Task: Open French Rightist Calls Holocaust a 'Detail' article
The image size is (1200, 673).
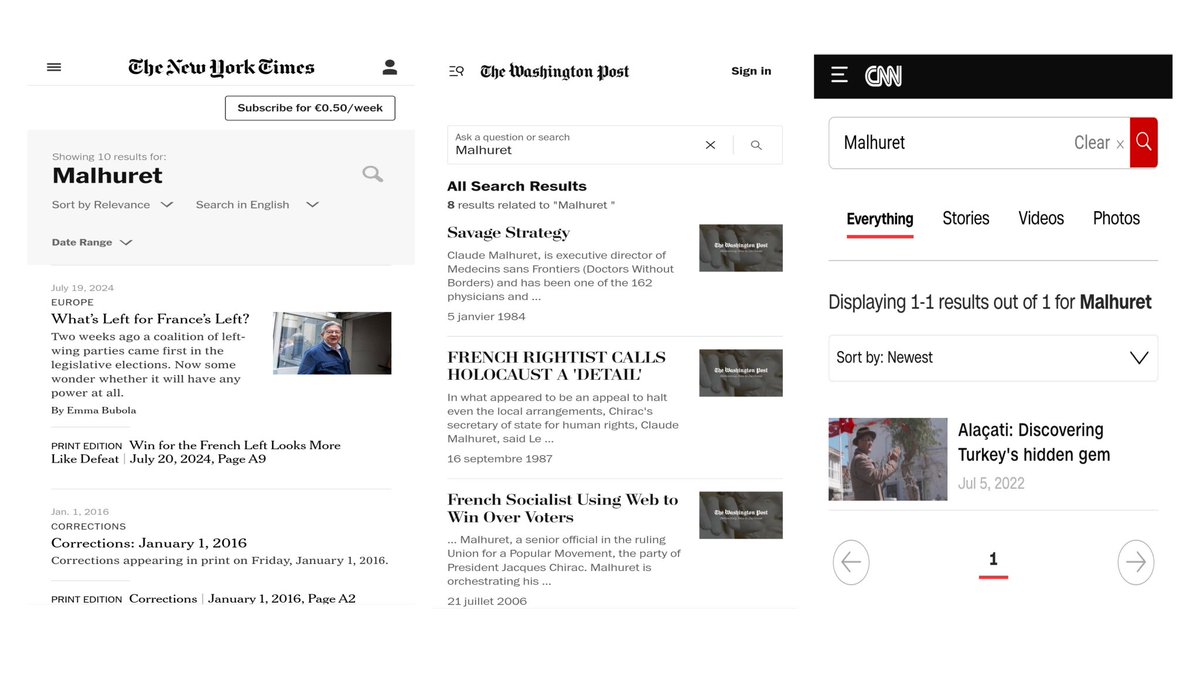Action: click(x=556, y=366)
